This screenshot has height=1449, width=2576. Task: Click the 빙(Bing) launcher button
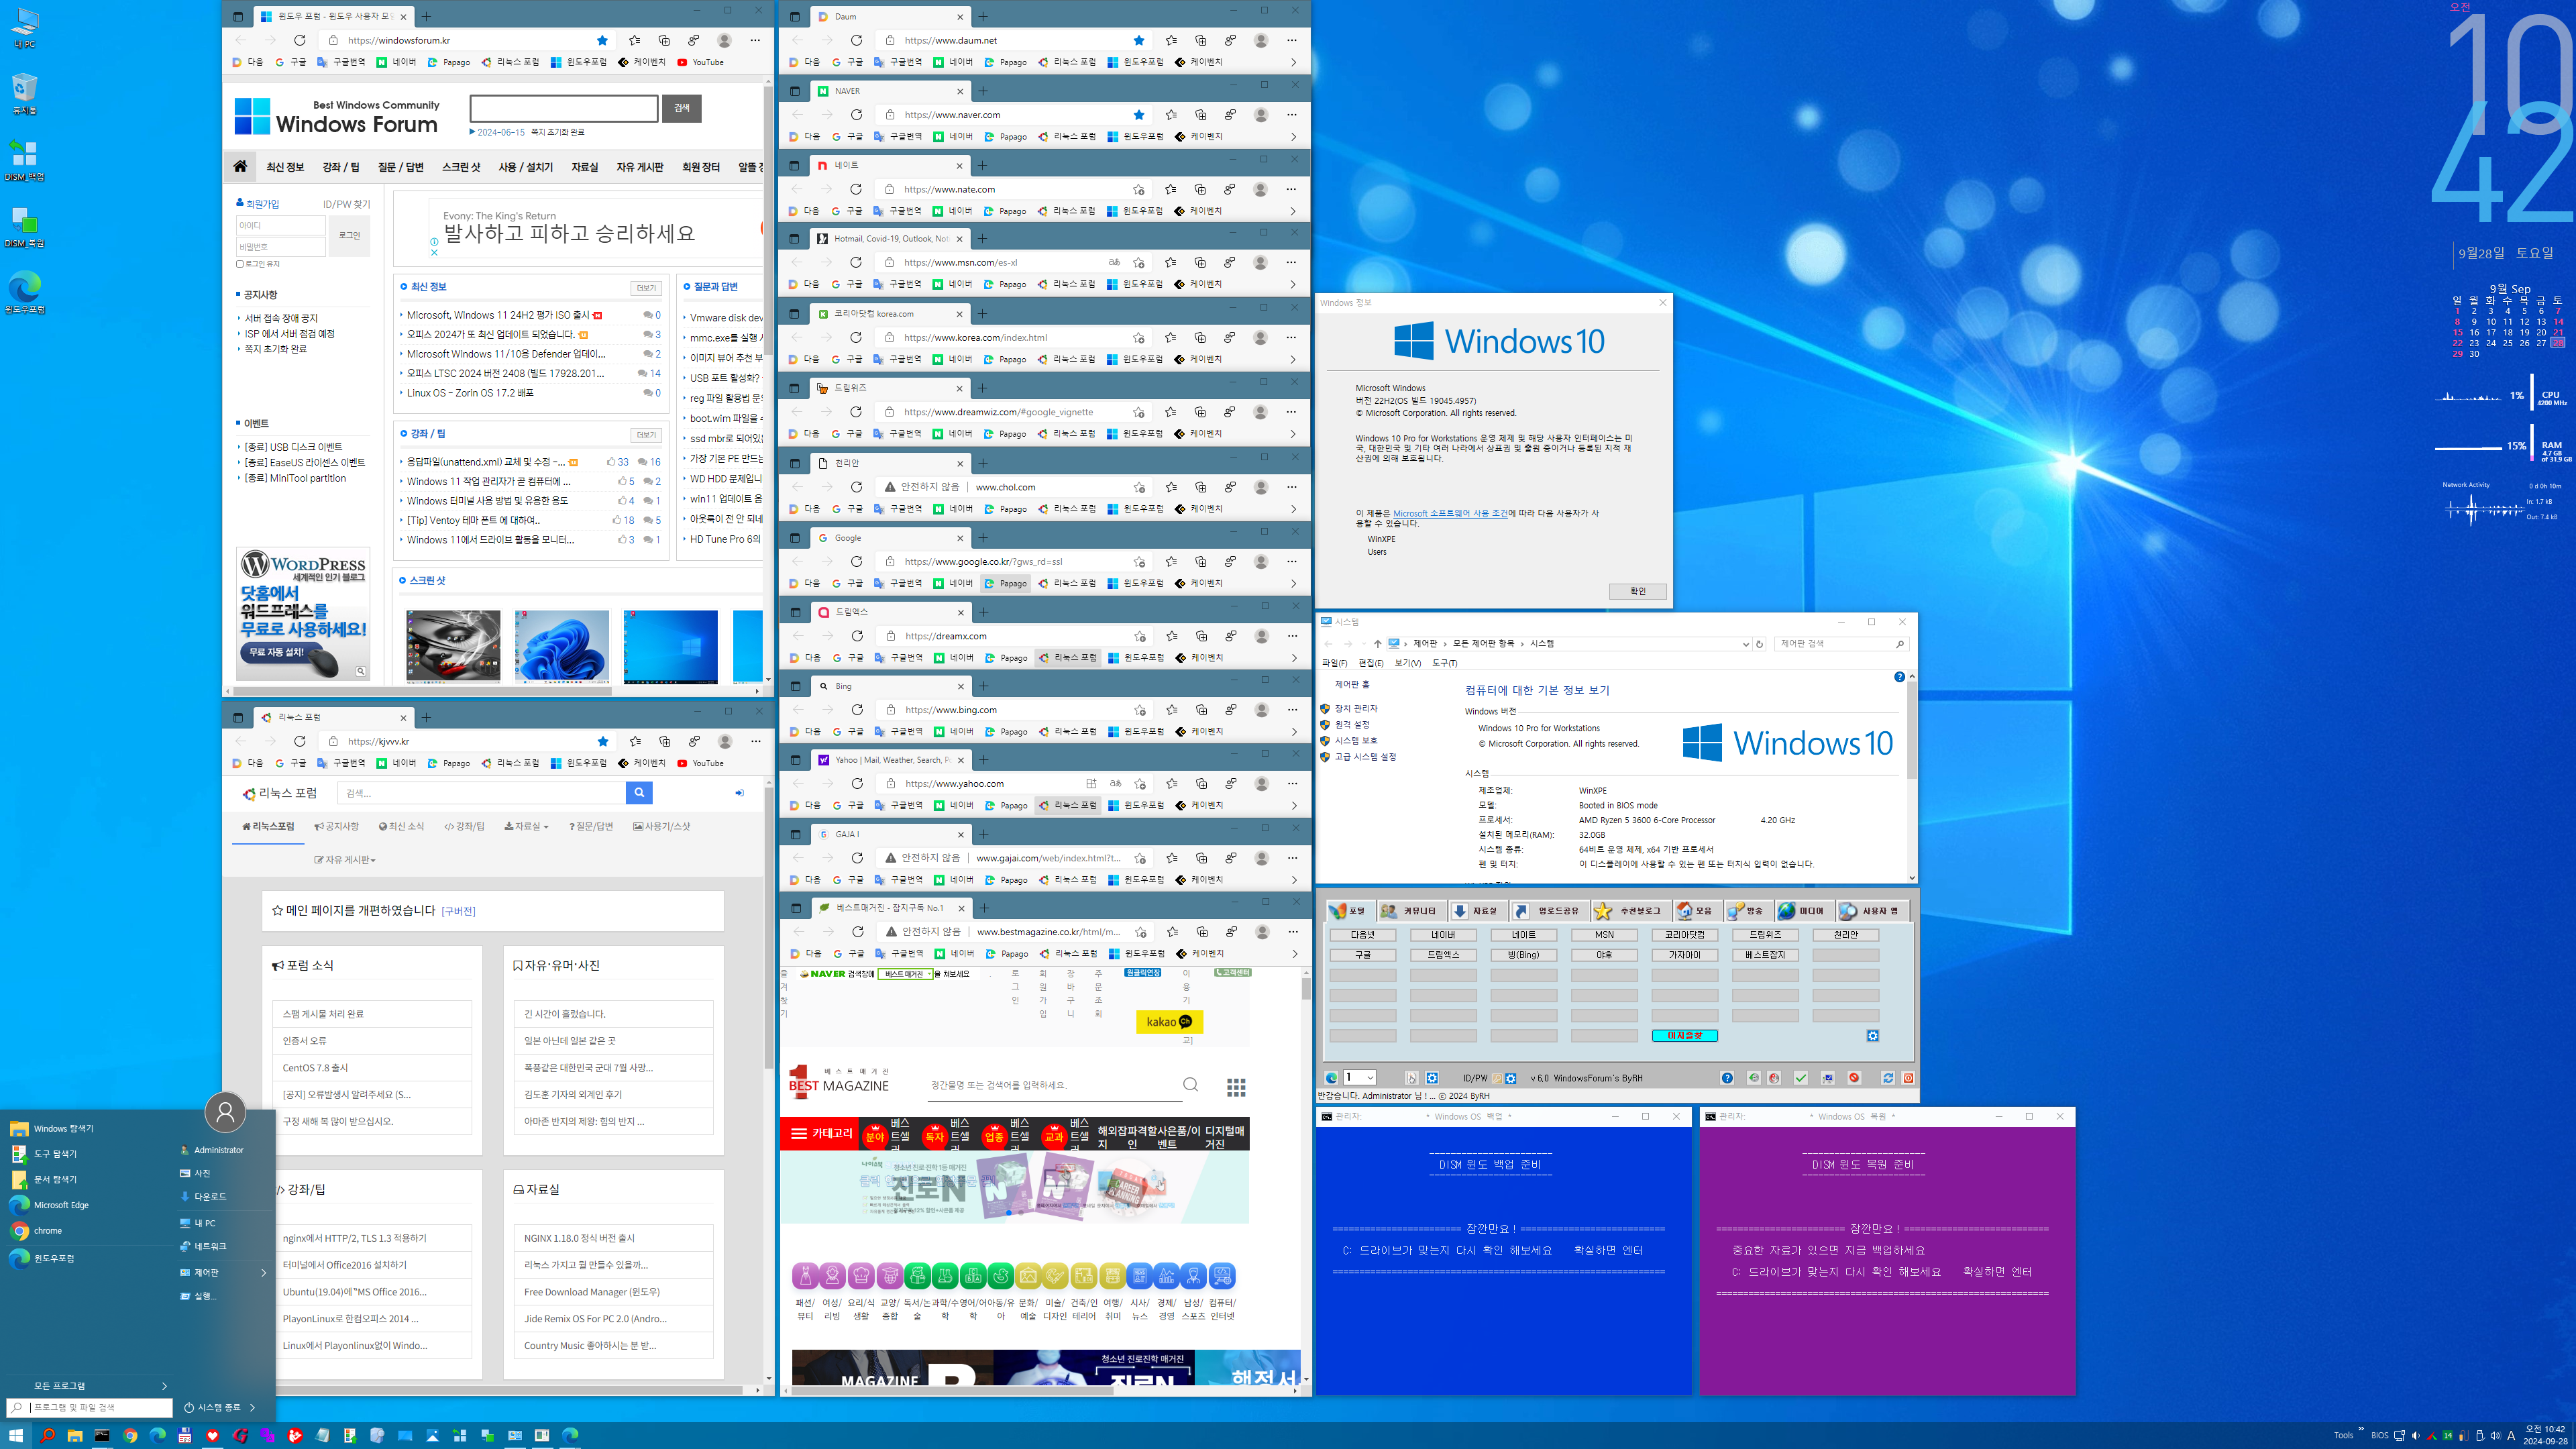1523,955
